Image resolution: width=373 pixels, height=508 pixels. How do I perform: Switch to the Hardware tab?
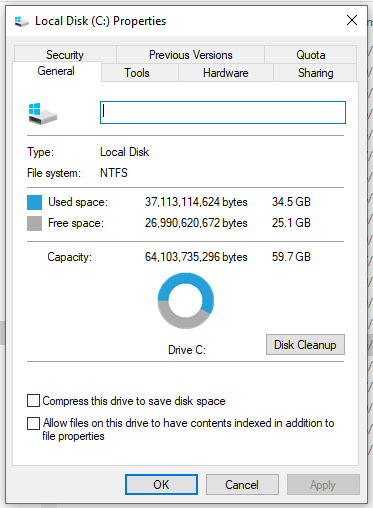[x=226, y=73]
